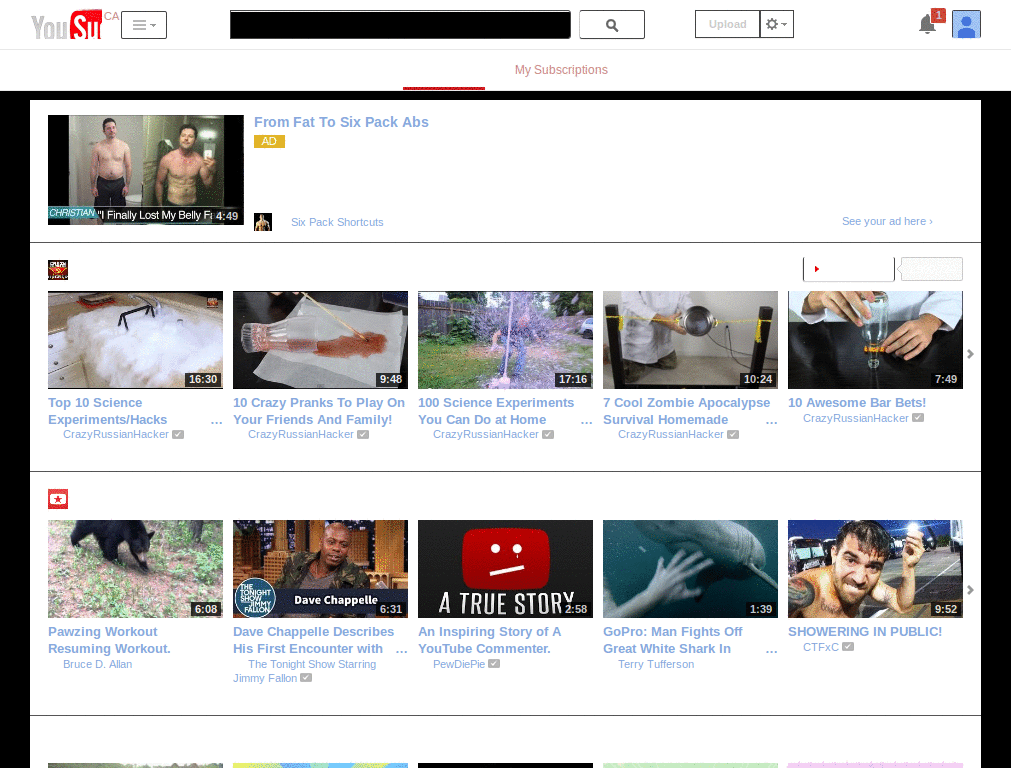This screenshot has width=1024, height=768.
Task: Click the Upload button
Action: tap(728, 24)
